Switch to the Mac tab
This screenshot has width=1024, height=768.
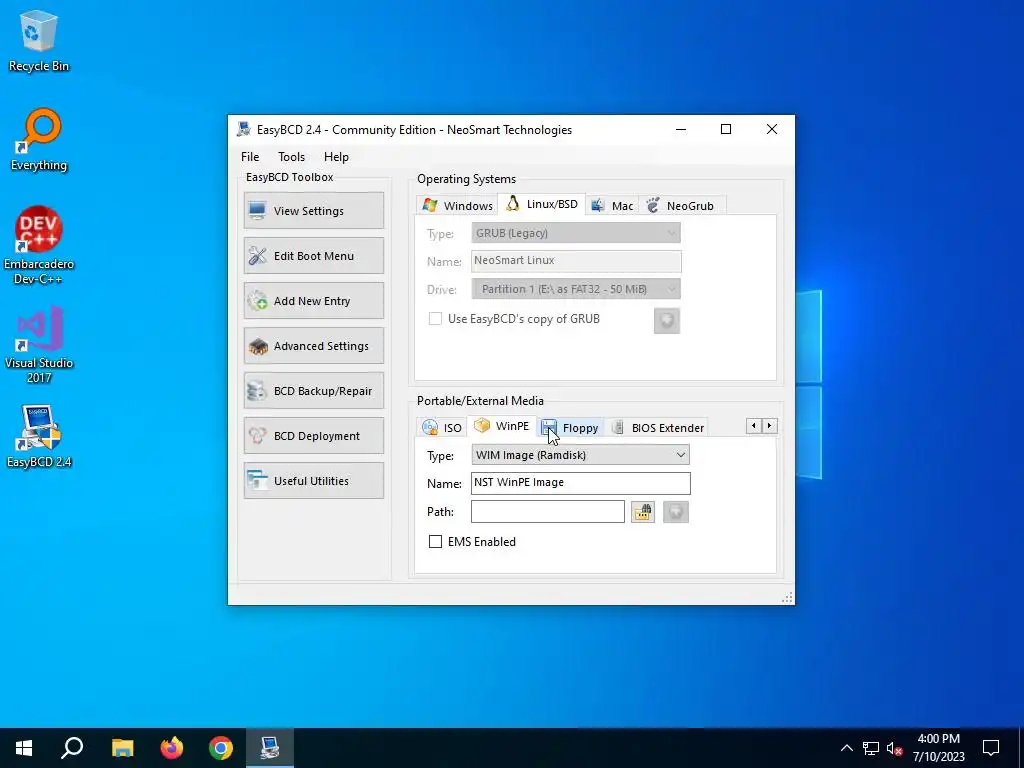pyautogui.click(x=612, y=205)
